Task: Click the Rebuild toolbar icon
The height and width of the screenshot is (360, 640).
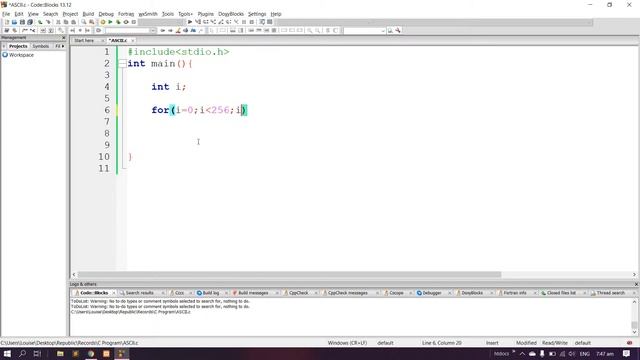Action: [126, 22]
